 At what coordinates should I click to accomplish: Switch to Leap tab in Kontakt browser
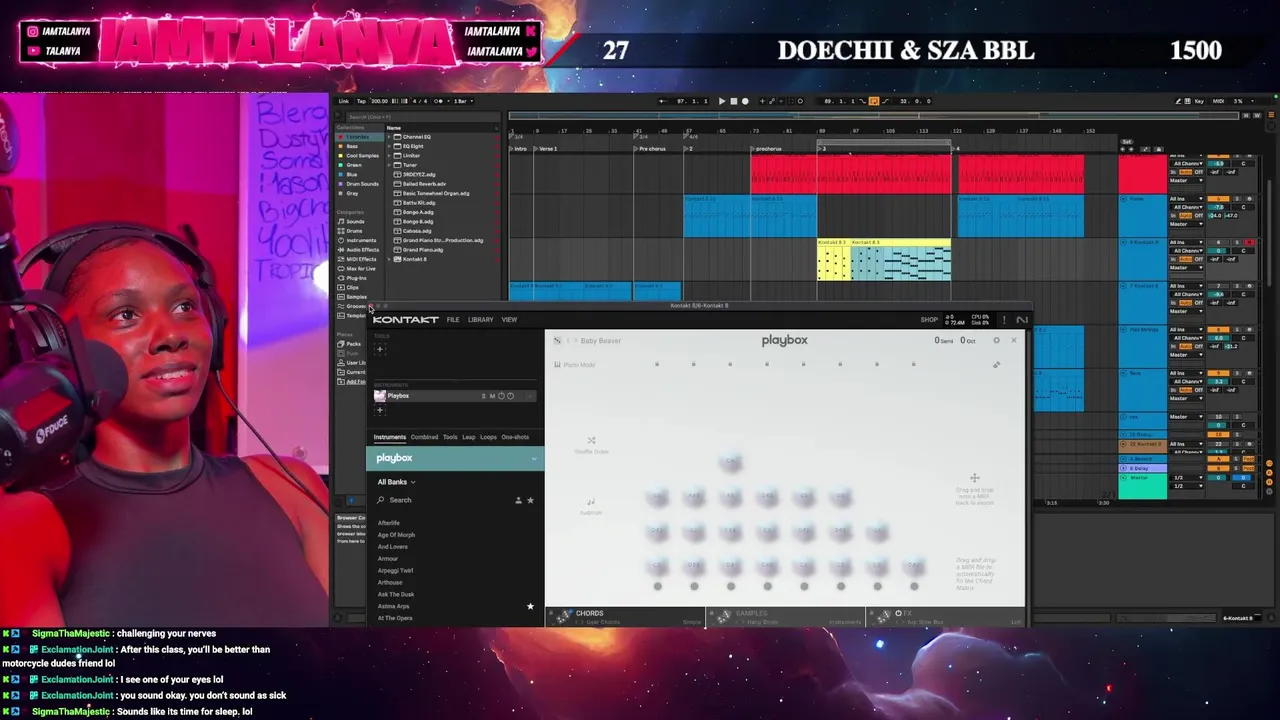[x=468, y=437]
